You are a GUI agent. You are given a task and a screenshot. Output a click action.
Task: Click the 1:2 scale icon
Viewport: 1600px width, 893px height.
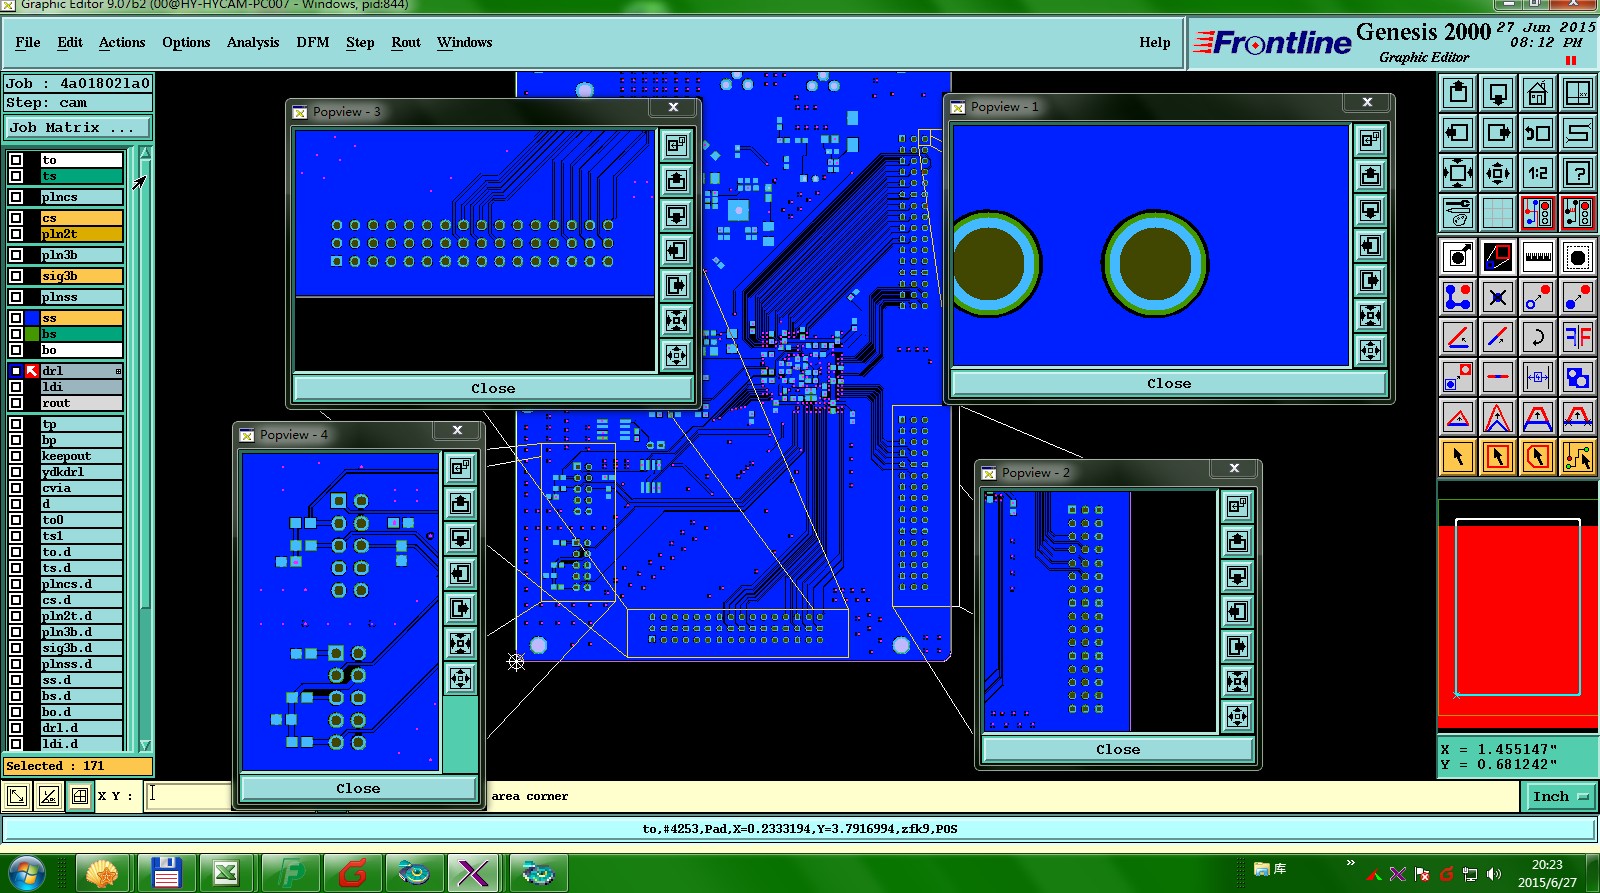tap(1538, 173)
